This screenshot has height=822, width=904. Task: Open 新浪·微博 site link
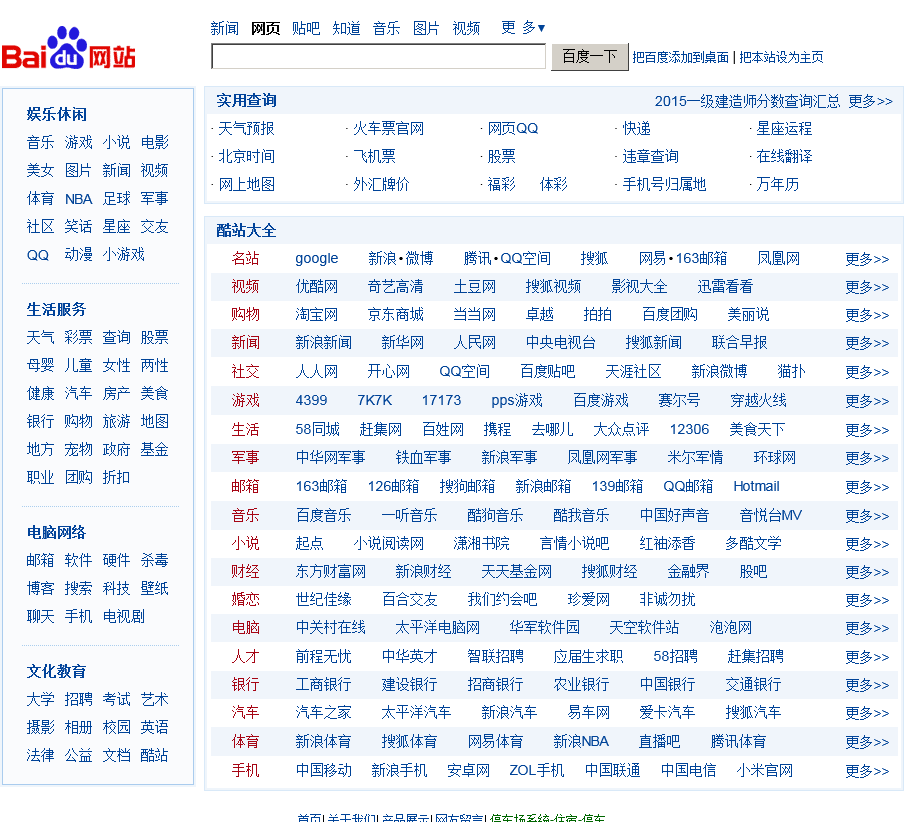[401, 258]
